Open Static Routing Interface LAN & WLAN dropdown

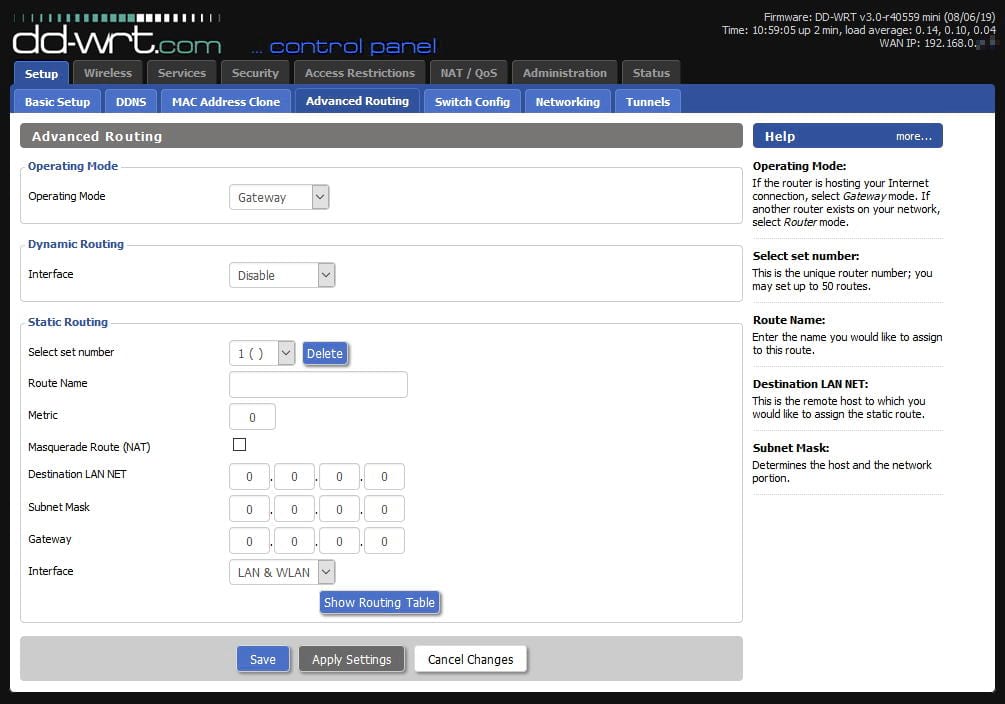pyautogui.click(x=282, y=572)
